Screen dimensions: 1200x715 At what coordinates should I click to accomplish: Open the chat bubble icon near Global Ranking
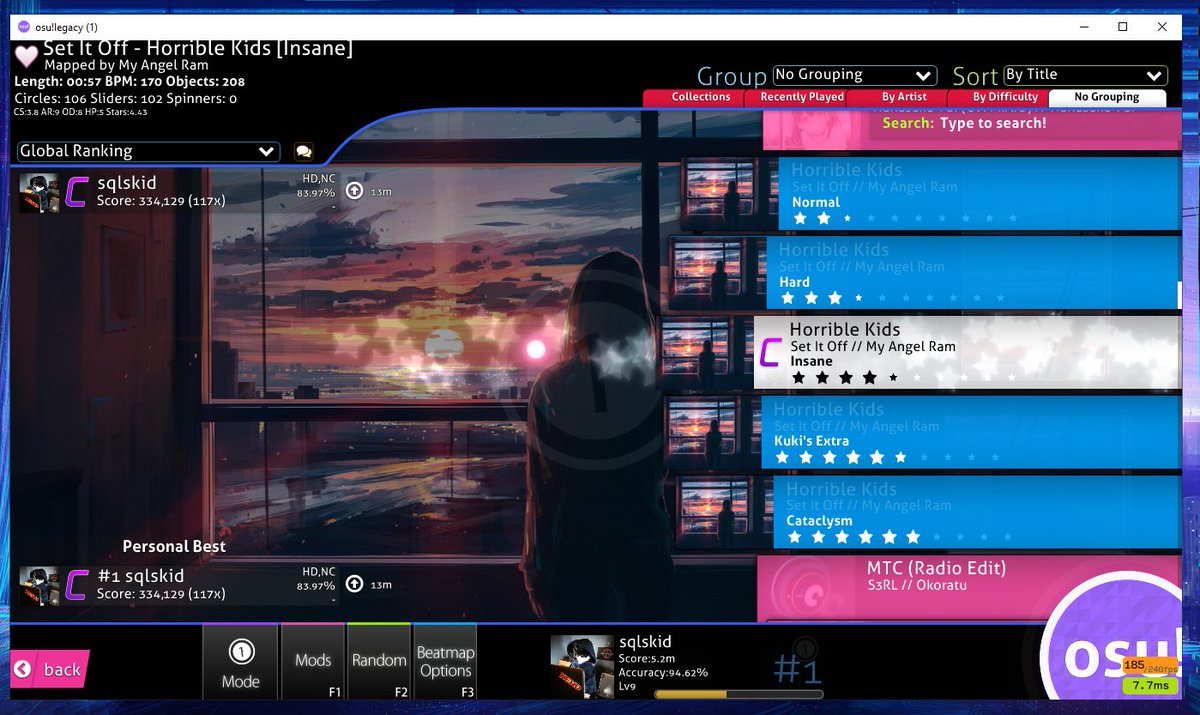[304, 152]
